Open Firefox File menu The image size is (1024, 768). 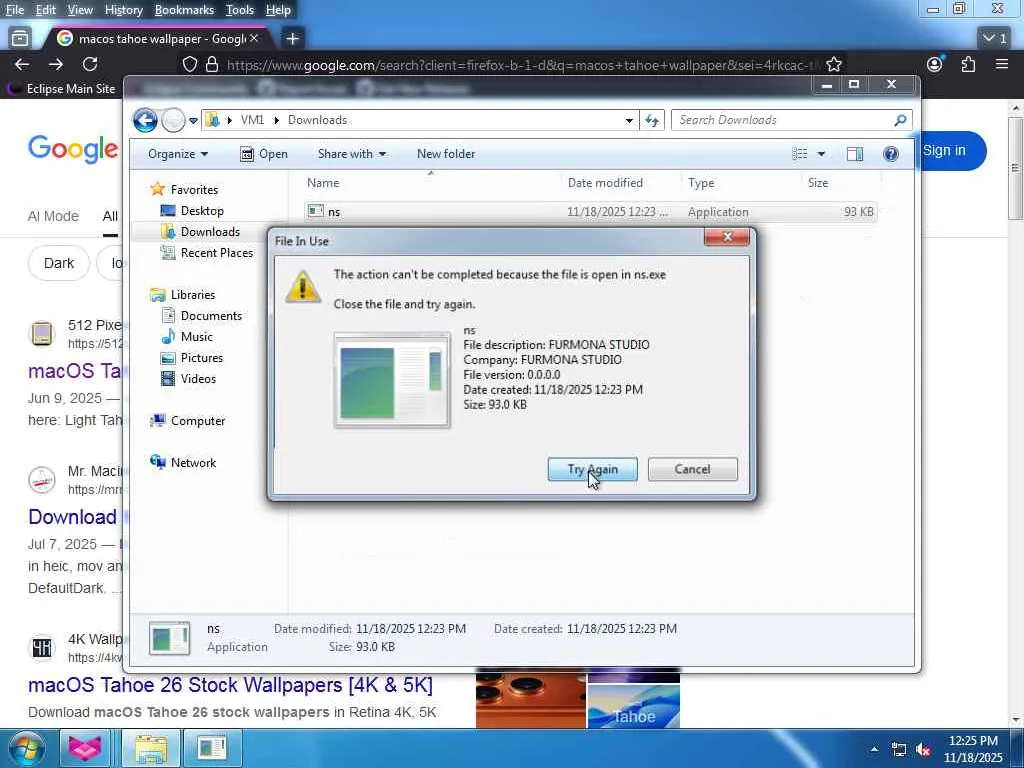point(14,10)
